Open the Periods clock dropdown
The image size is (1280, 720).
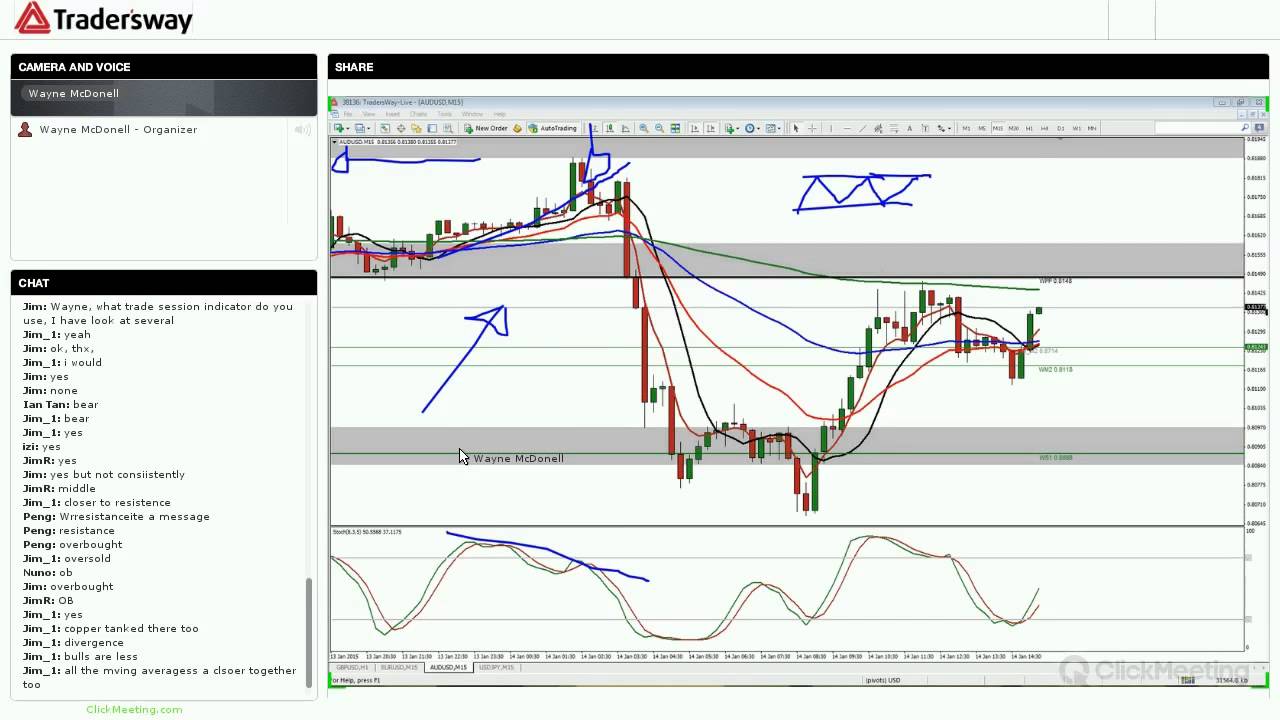(x=752, y=128)
